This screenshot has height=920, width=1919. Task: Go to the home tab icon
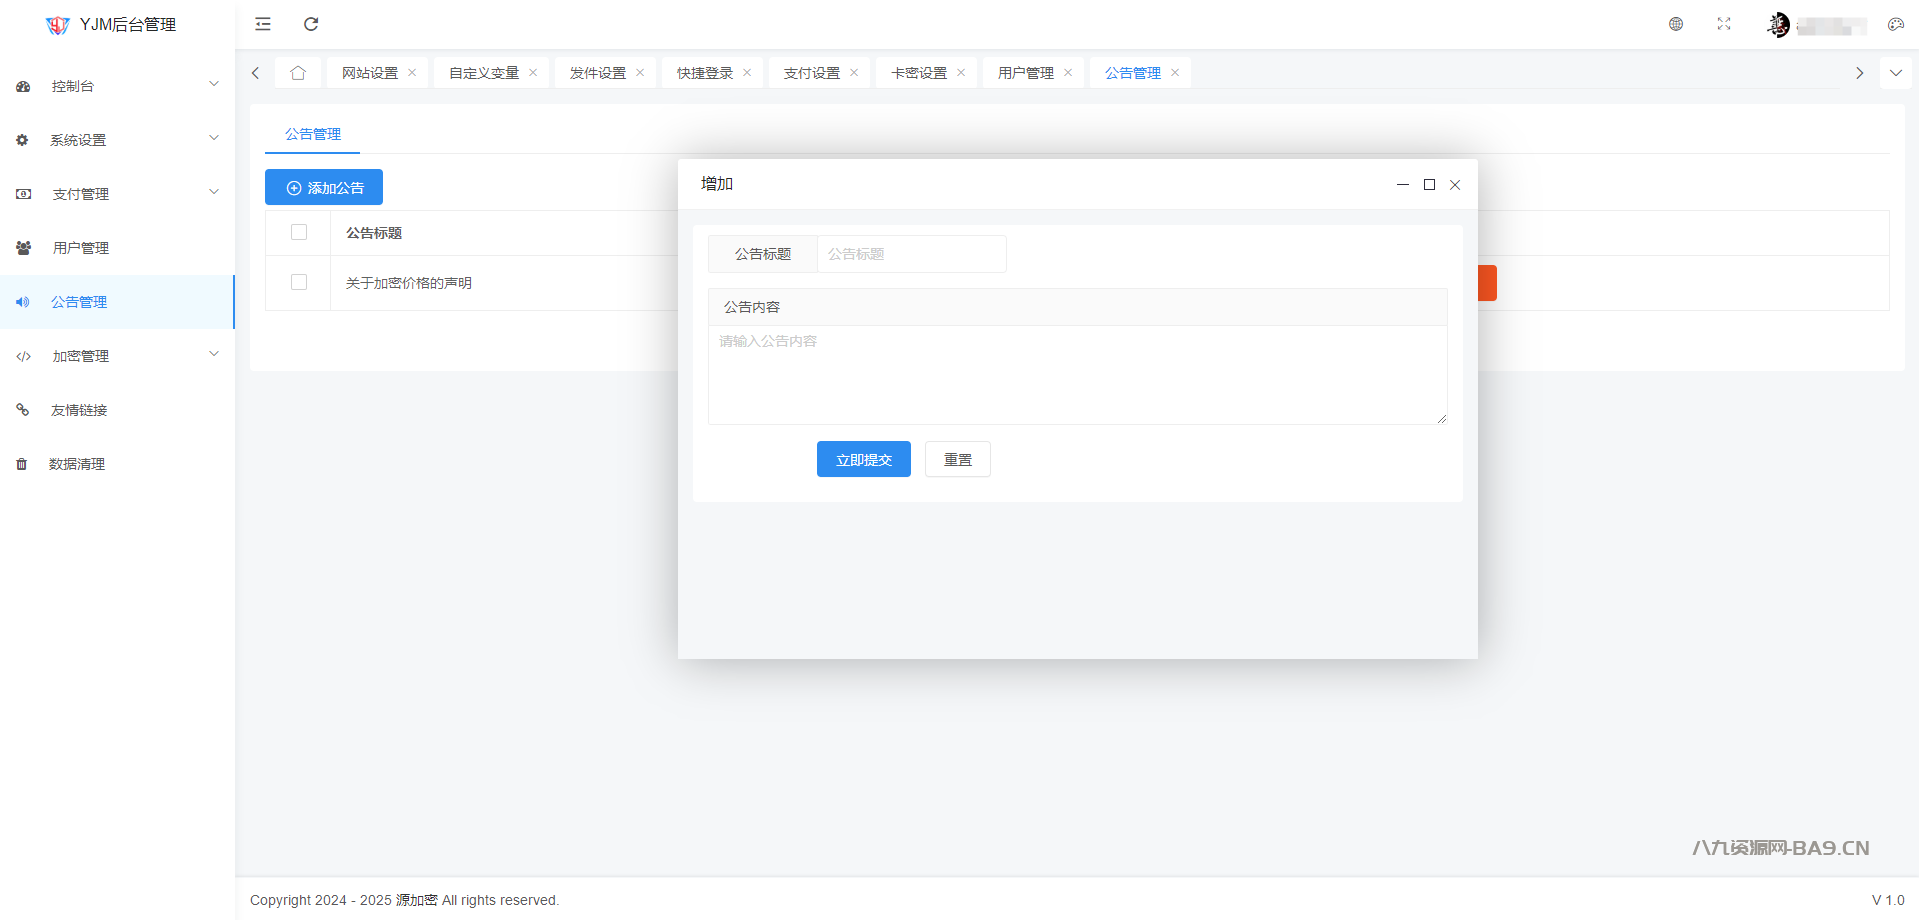coord(298,73)
